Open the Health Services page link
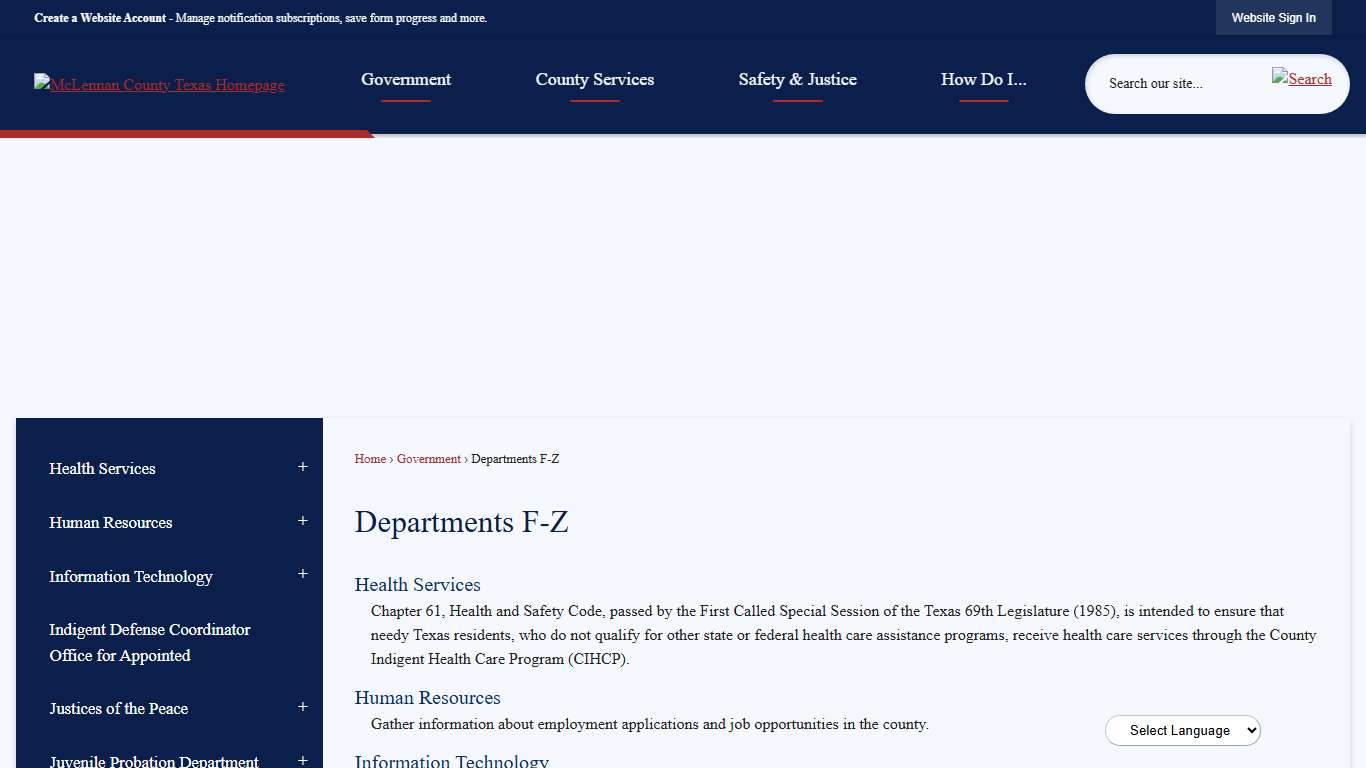Viewport: 1366px width, 768px height. tap(417, 585)
